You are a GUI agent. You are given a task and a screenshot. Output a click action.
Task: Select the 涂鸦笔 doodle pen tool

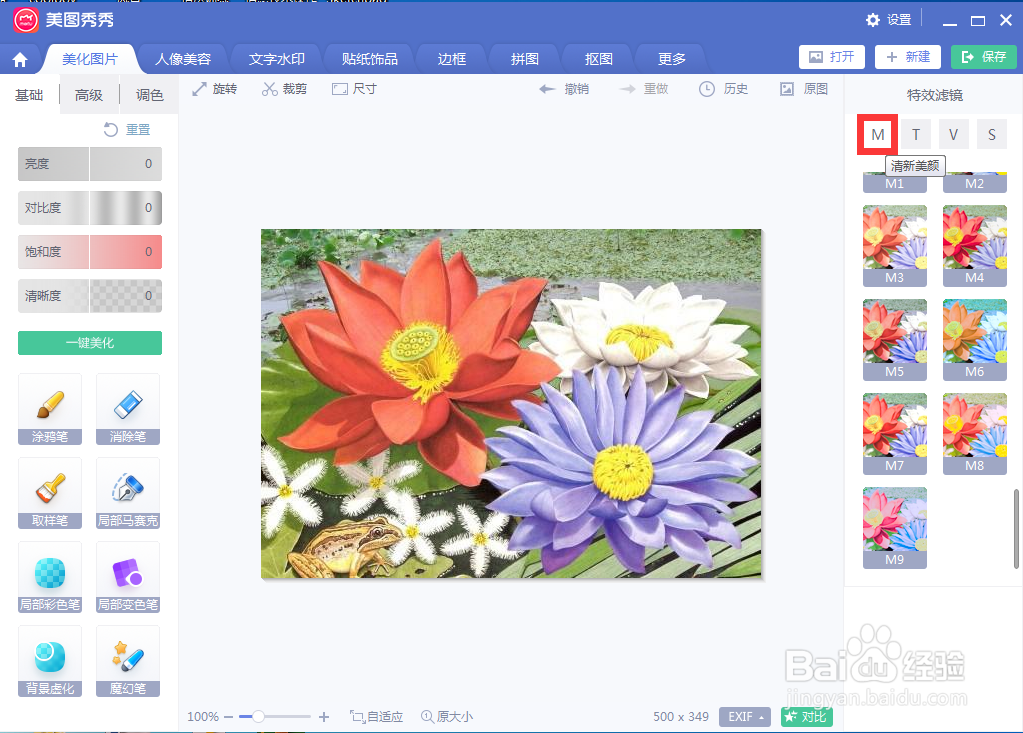pos(49,409)
